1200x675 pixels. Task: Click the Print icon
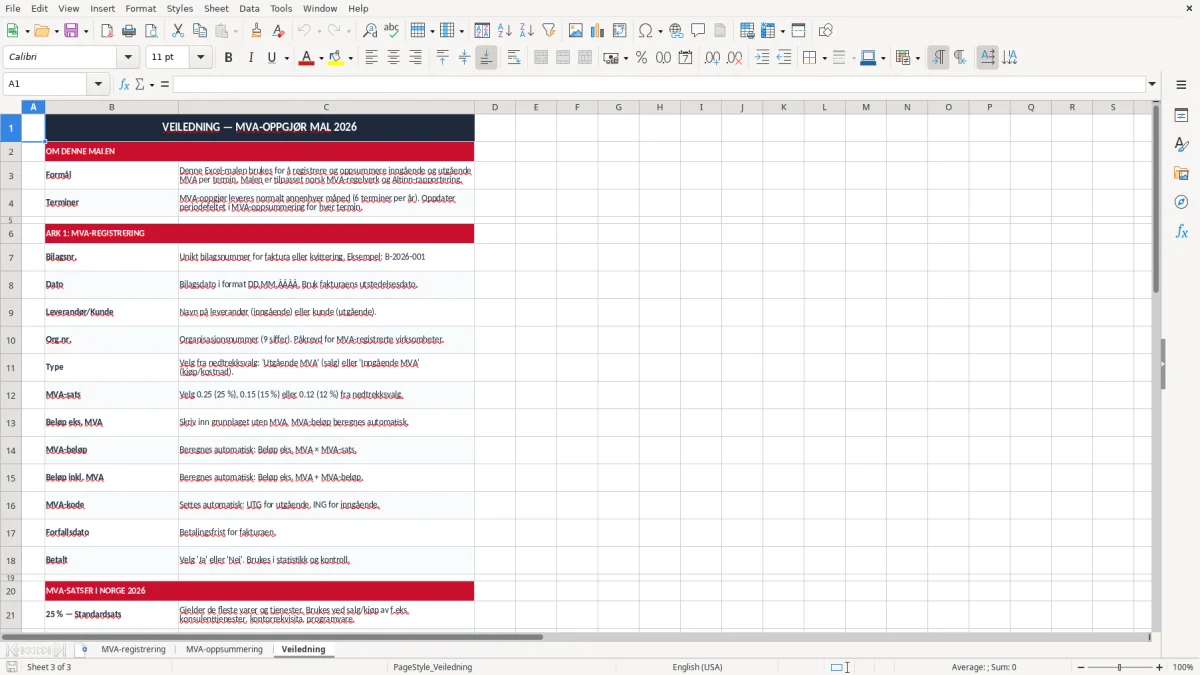pos(129,31)
